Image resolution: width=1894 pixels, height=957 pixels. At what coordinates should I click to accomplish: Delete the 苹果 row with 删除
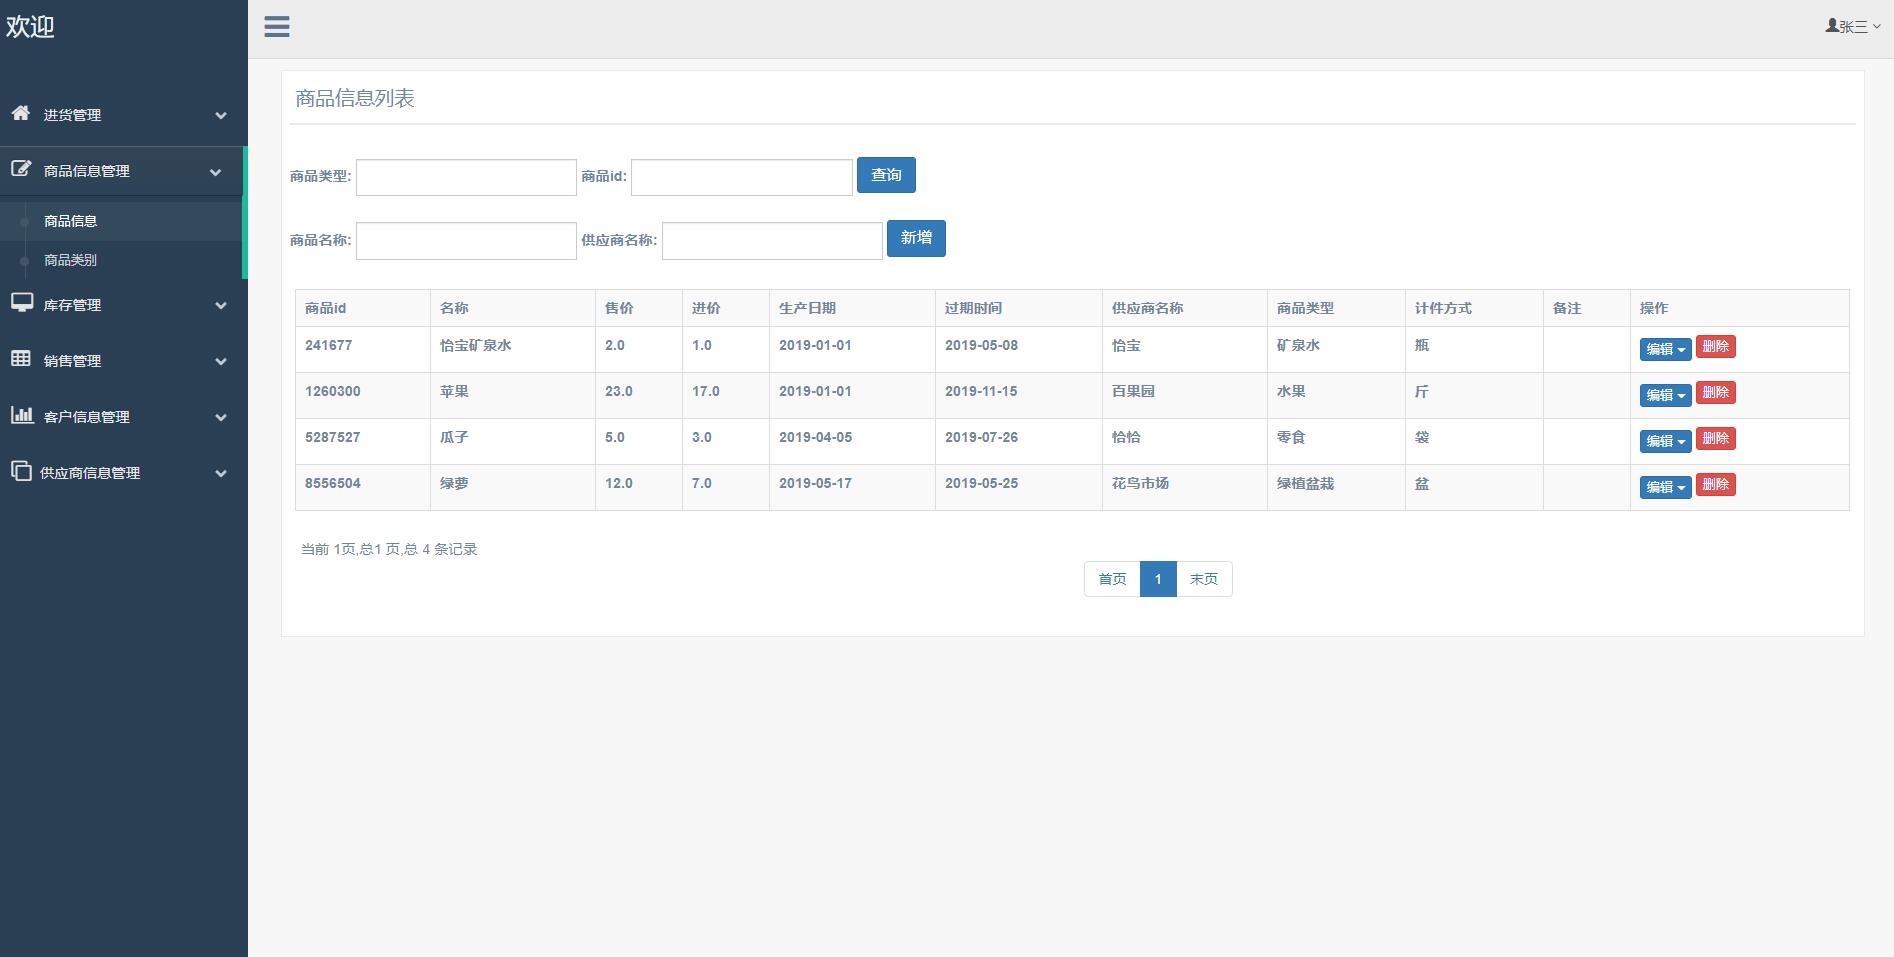[1715, 393]
